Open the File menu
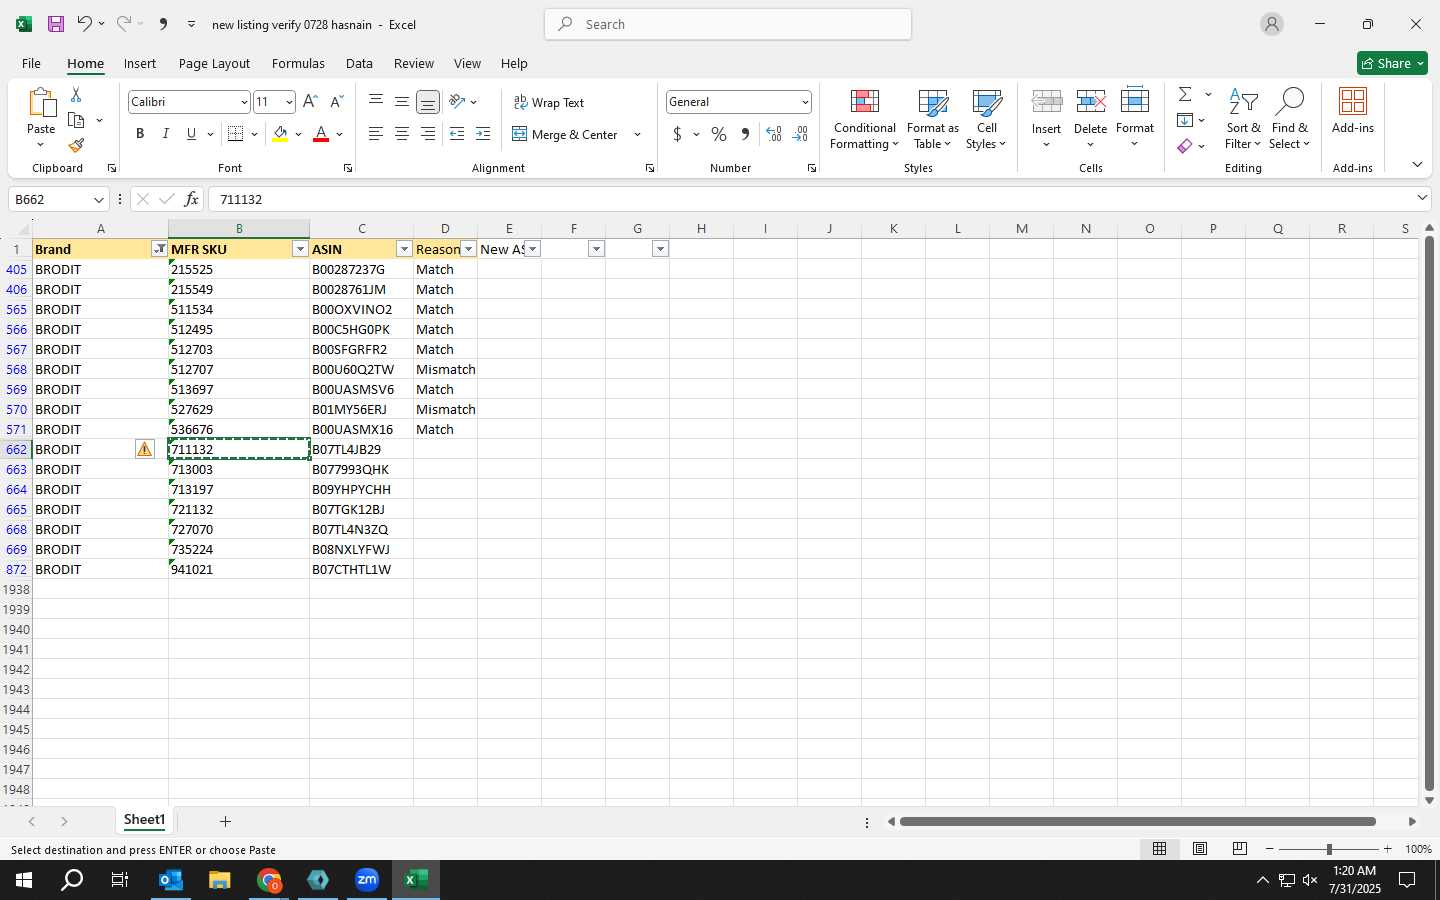 [x=31, y=63]
